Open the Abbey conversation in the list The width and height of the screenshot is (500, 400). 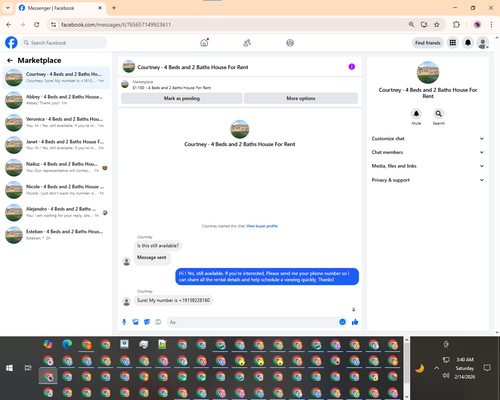[x=56, y=100]
